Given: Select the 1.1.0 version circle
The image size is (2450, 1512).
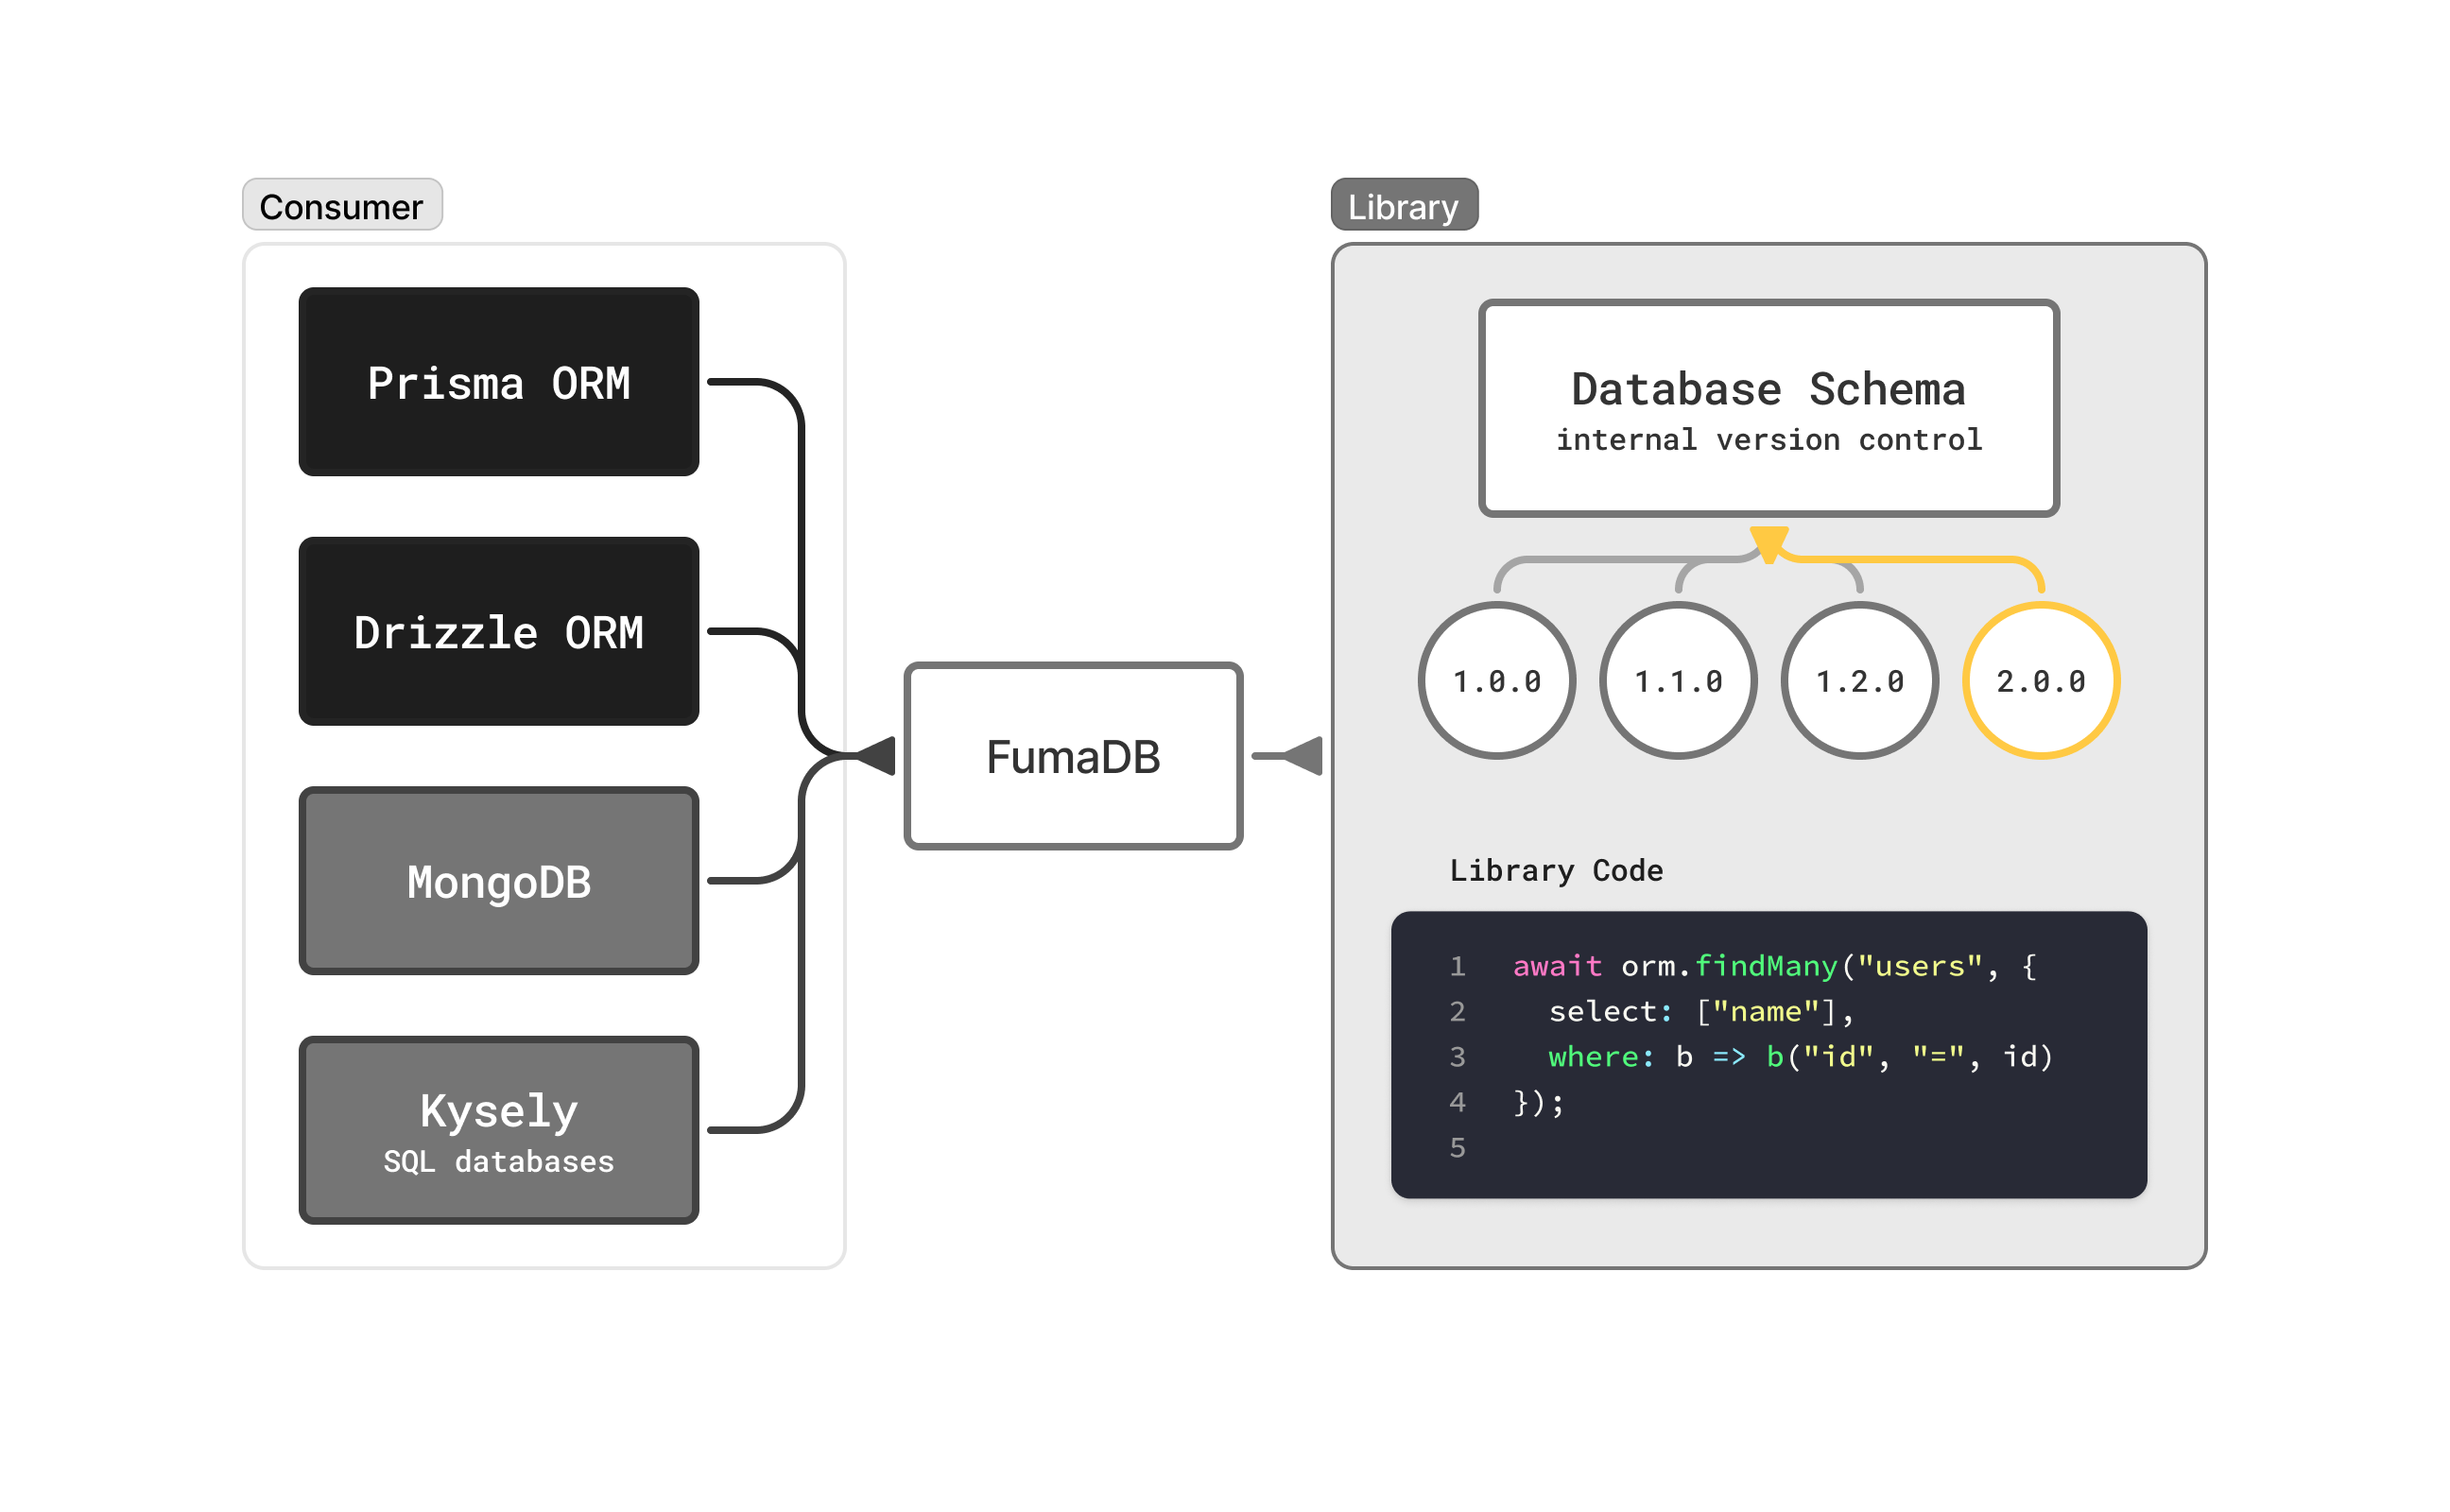Looking at the screenshot, I should (1678, 681).
